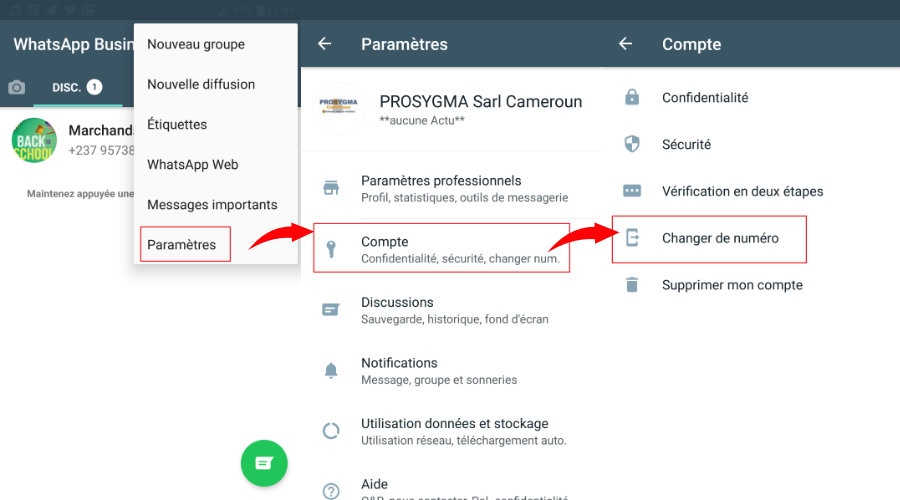
Task: Tap the storefront icon for Paramètres professionnels
Action: pyautogui.click(x=331, y=188)
